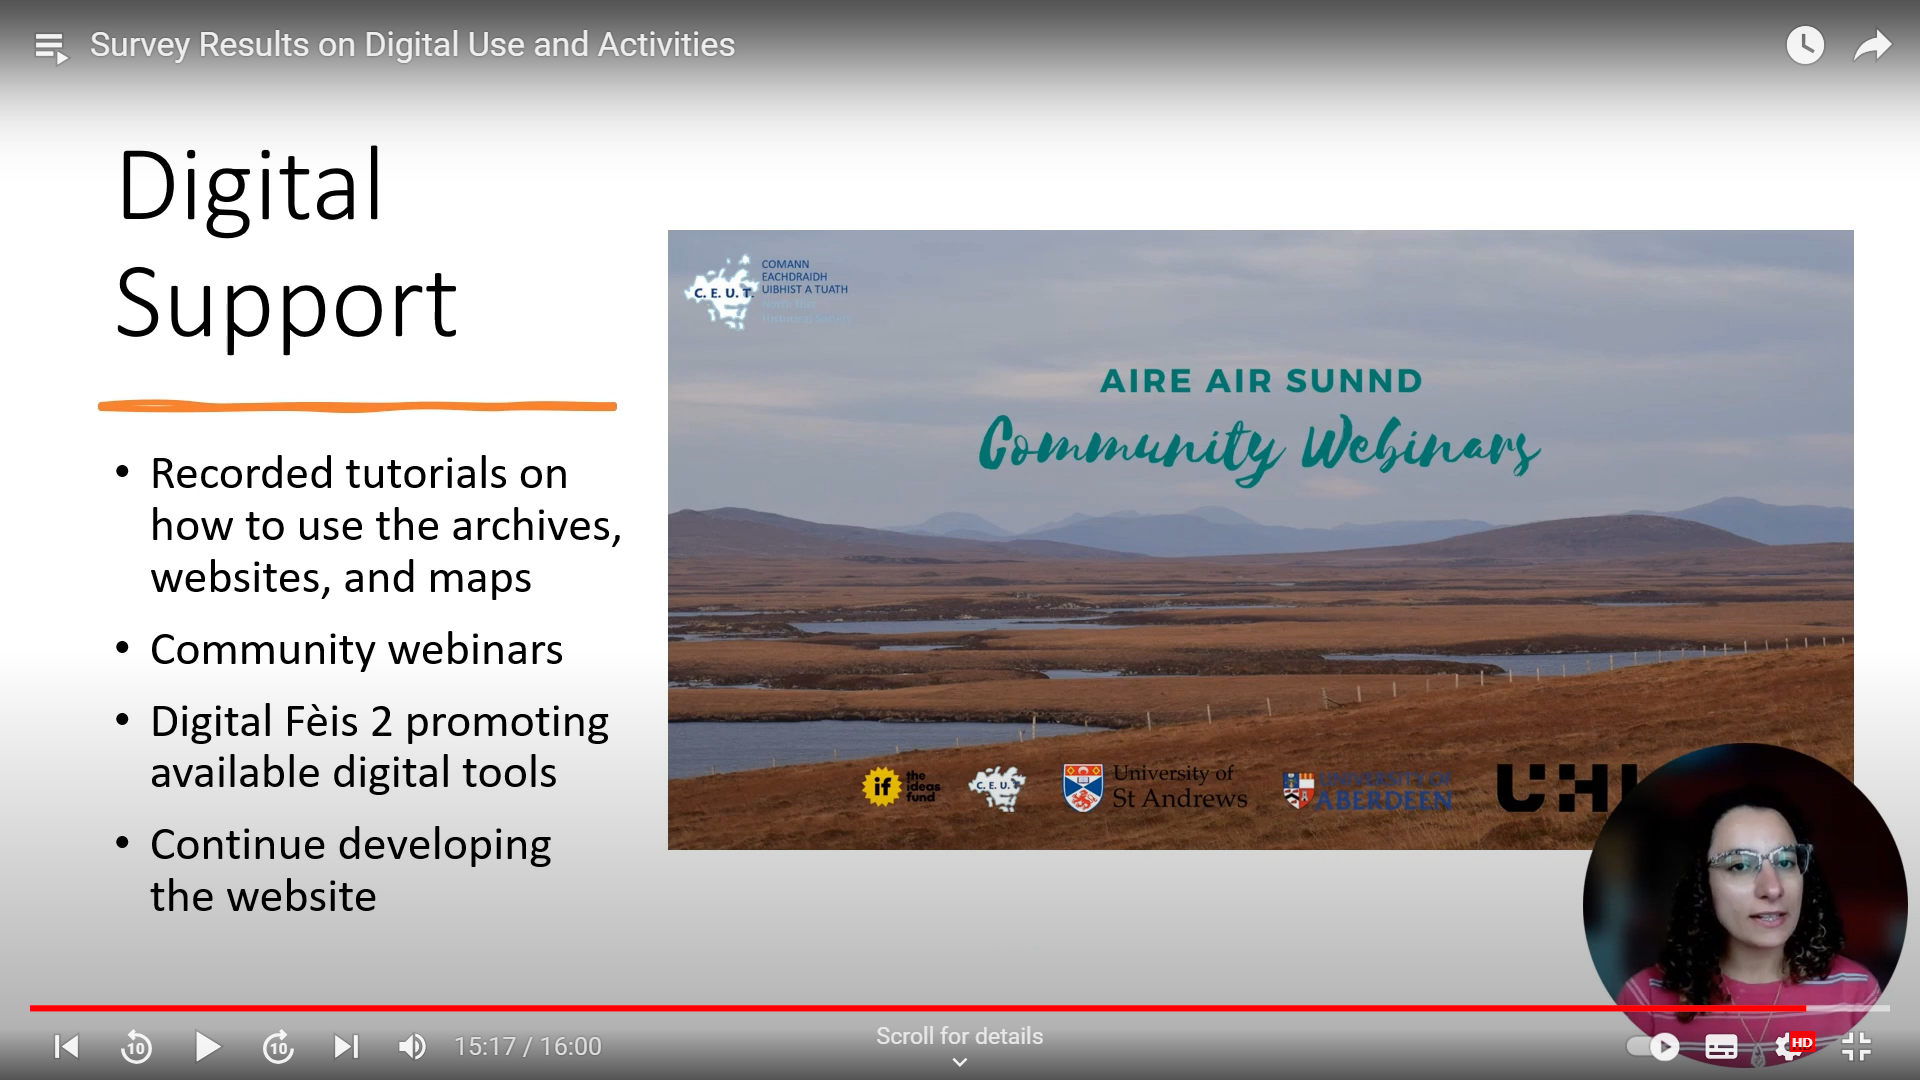This screenshot has width=1920, height=1080.
Task: Skip to the next video
Action: [346, 1047]
